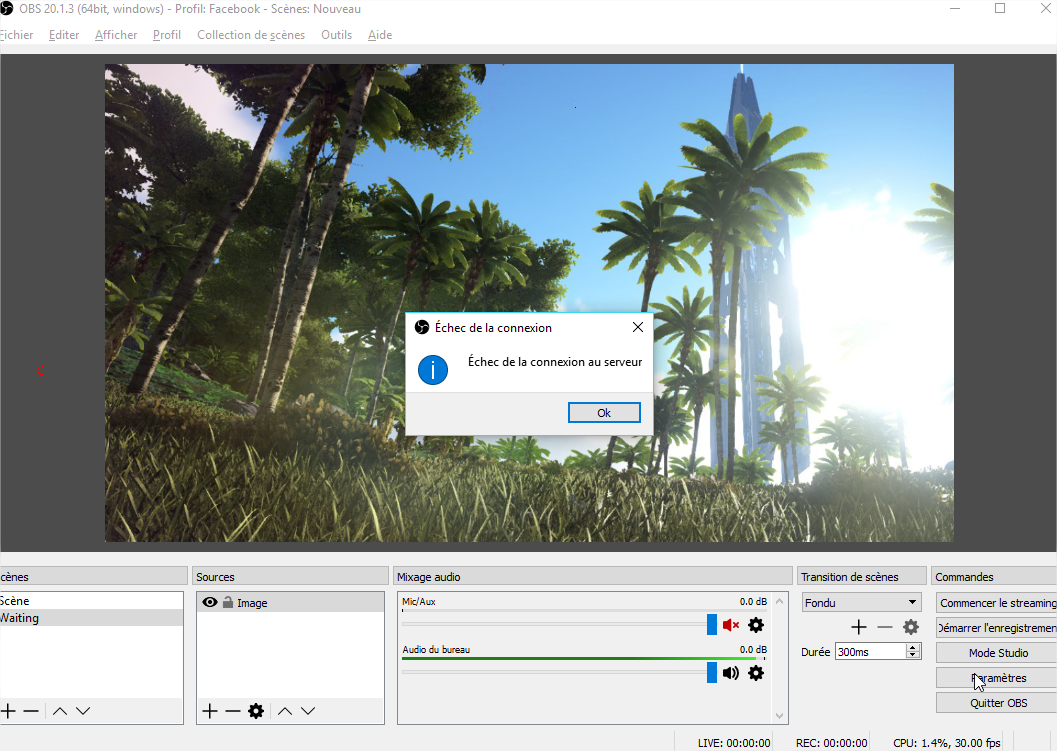Click Démarrer l'enregistrement button
This screenshot has width=1057, height=751.
coord(996,628)
